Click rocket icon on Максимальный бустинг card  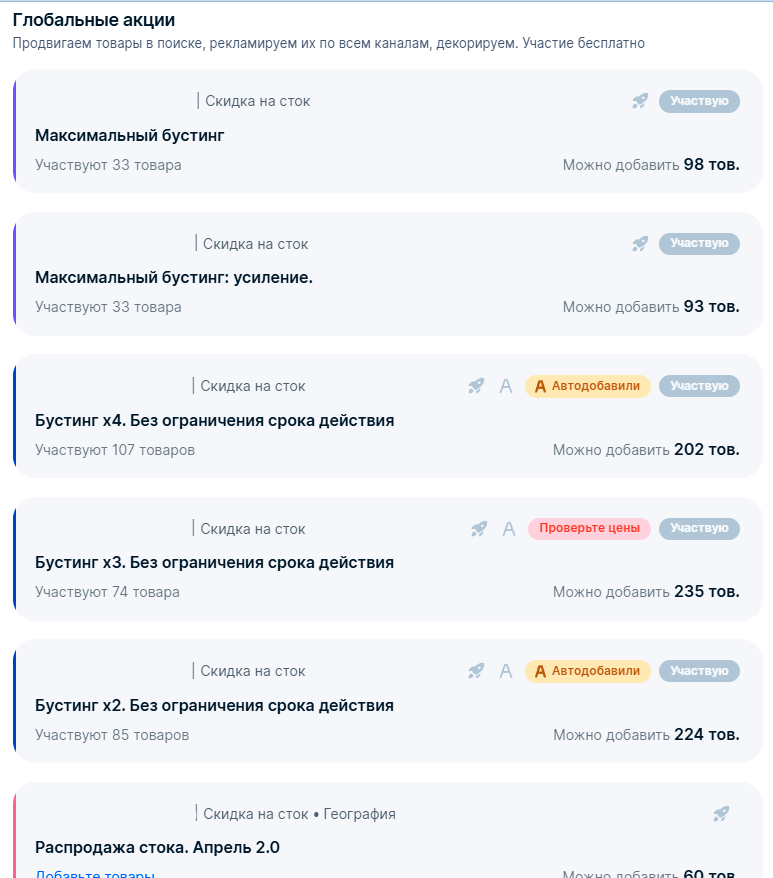click(x=640, y=101)
